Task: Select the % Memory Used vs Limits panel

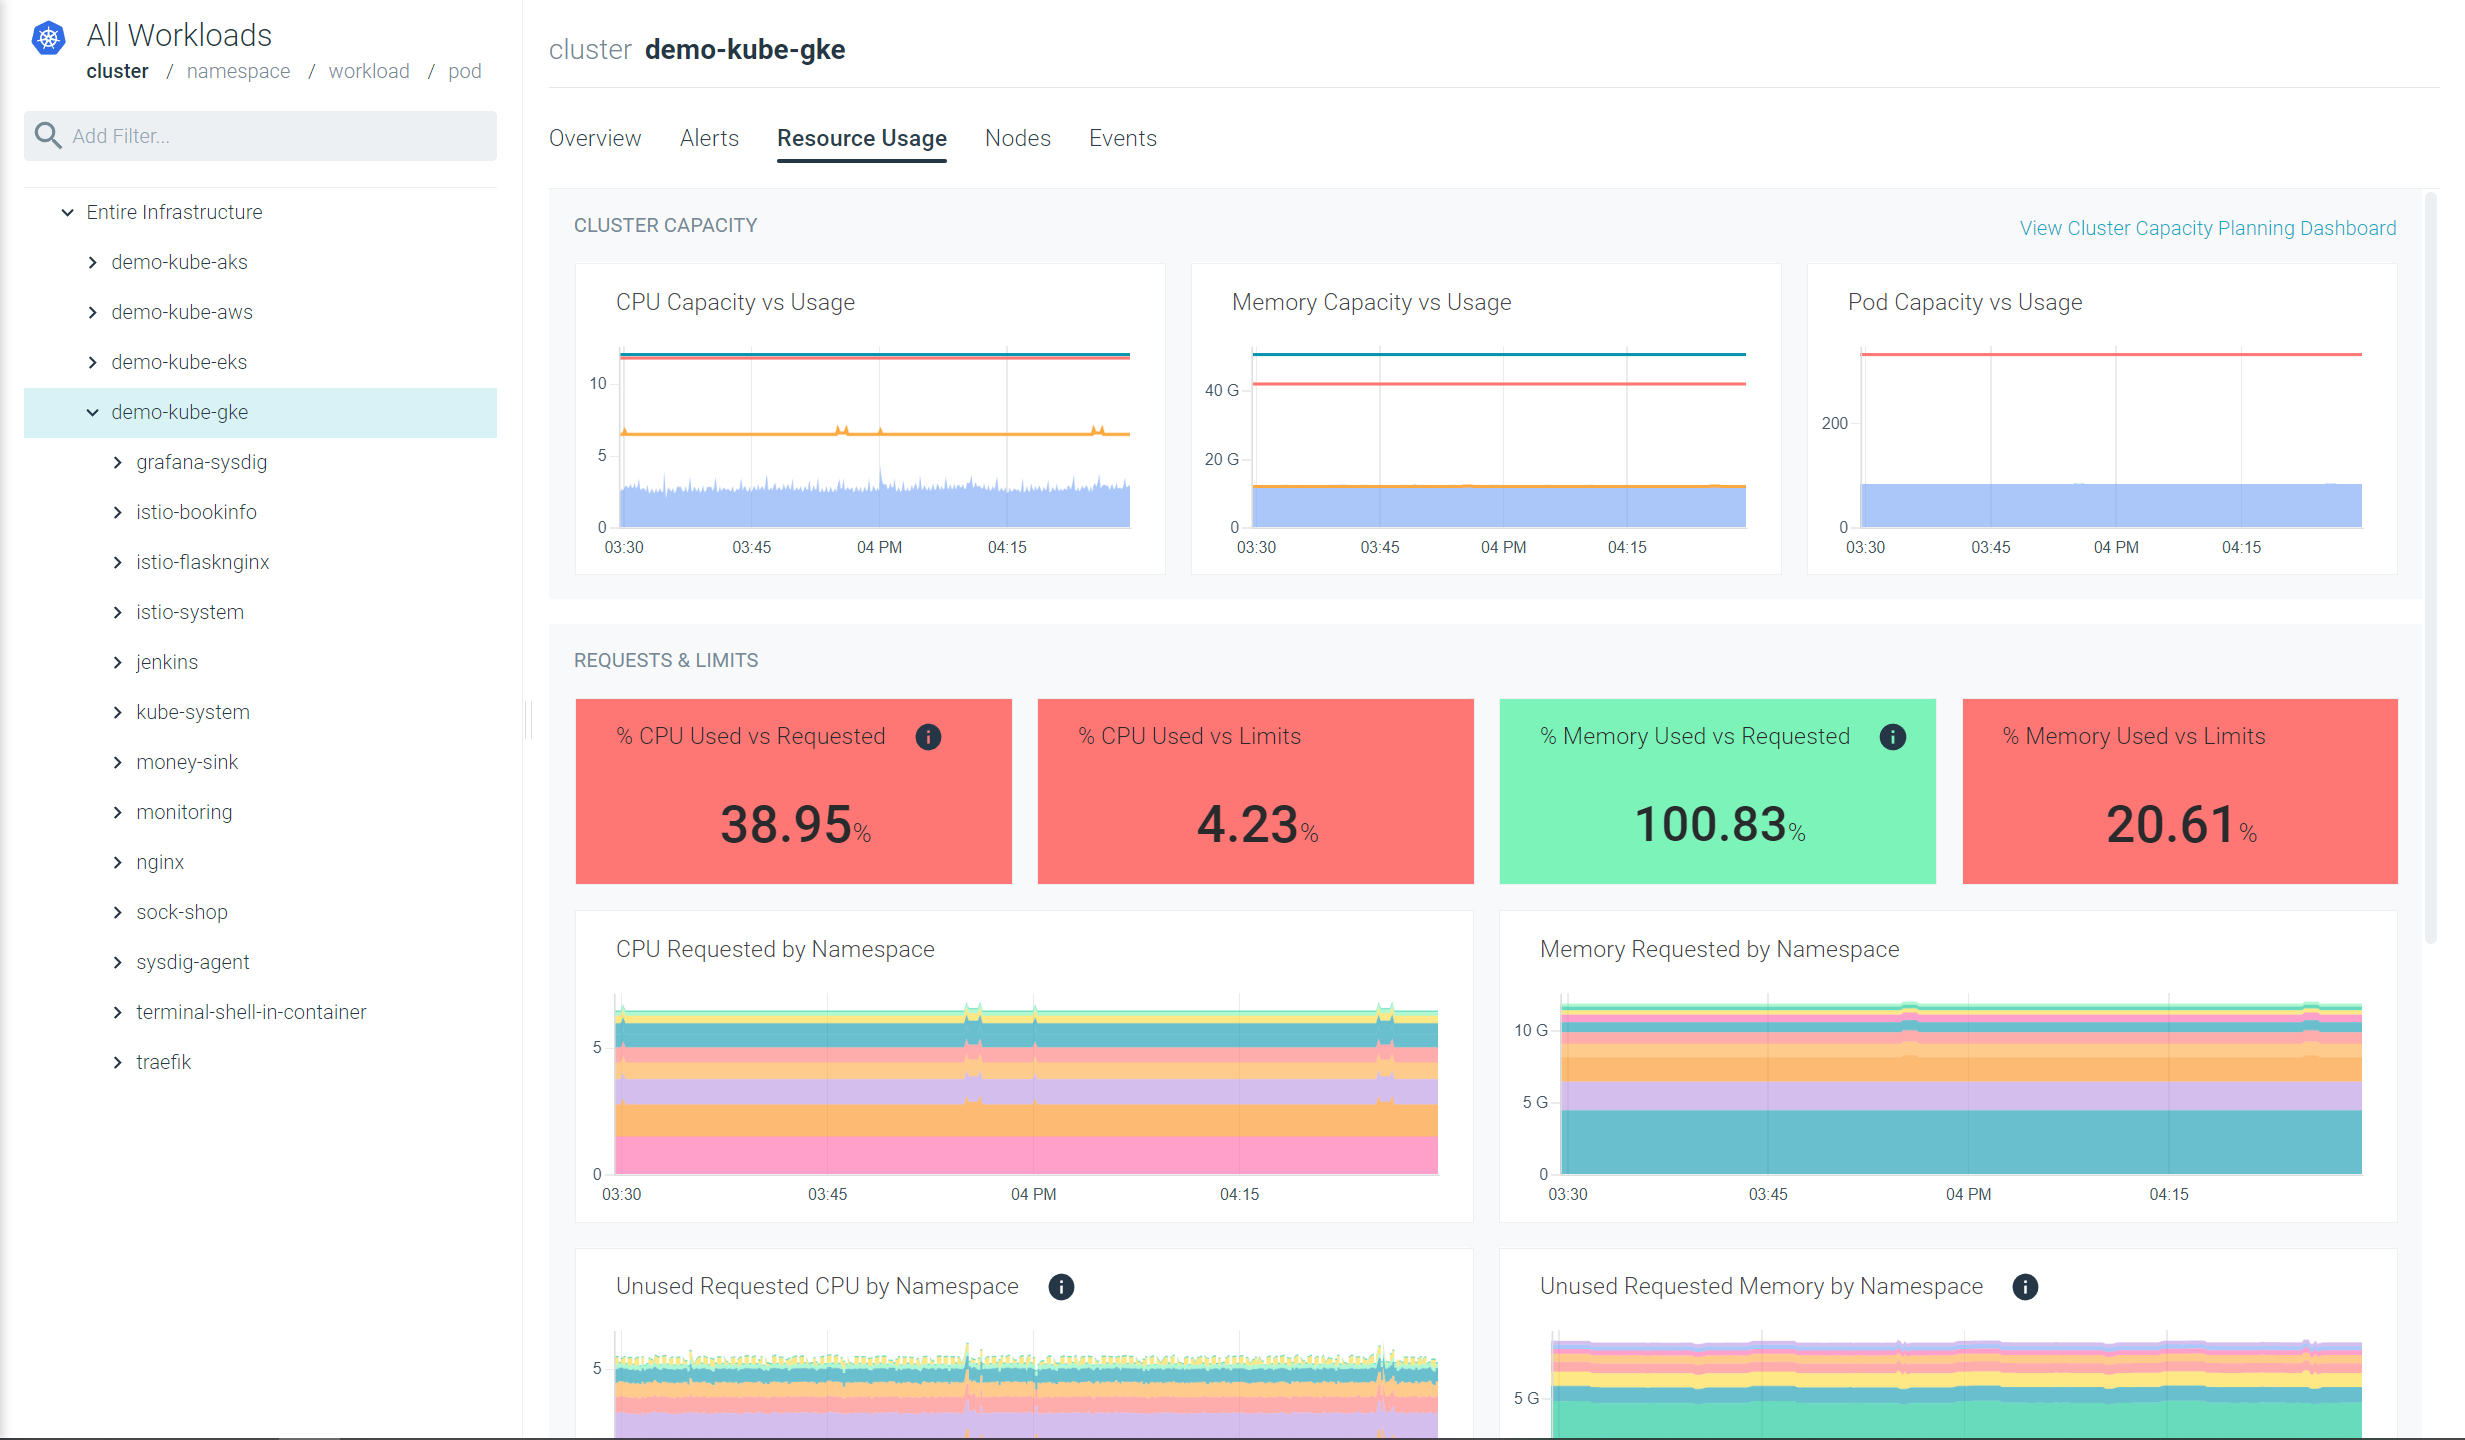Action: click(2181, 791)
